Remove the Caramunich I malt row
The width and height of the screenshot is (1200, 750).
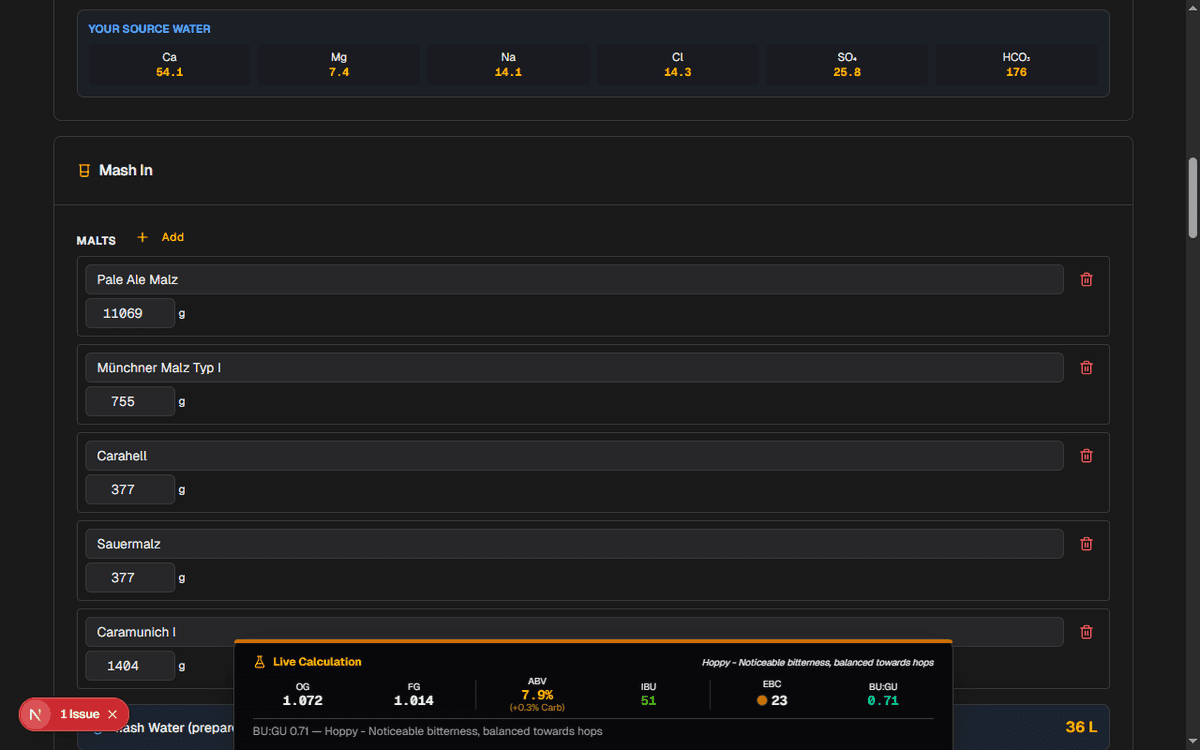tap(1086, 632)
